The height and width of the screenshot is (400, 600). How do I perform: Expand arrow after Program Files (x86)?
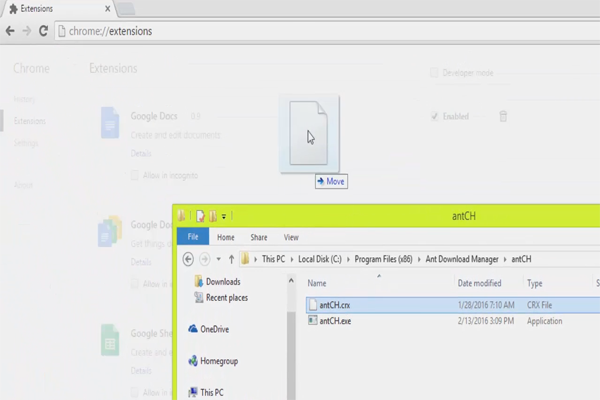point(419,260)
